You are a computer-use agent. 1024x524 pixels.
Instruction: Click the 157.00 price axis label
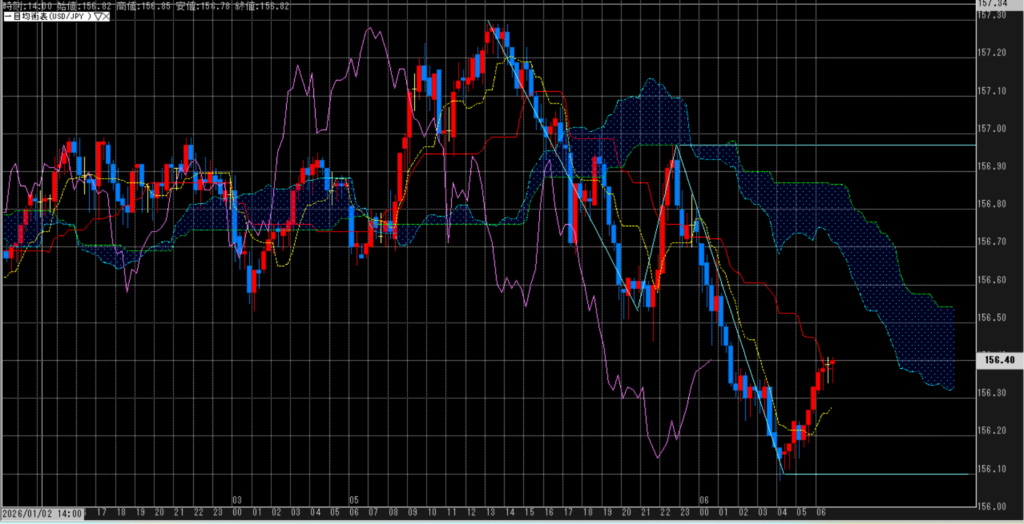pos(996,129)
